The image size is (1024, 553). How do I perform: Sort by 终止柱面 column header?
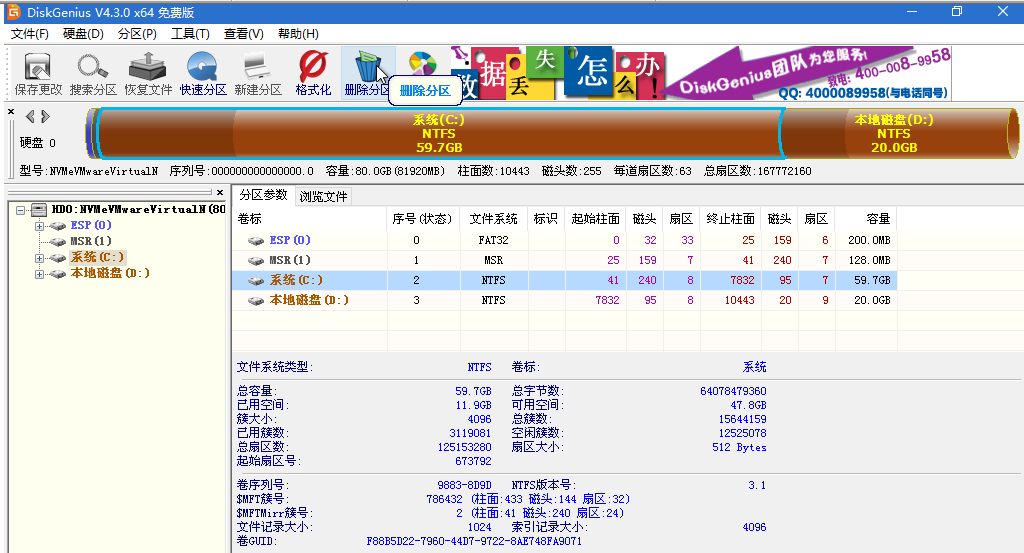[x=730, y=219]
